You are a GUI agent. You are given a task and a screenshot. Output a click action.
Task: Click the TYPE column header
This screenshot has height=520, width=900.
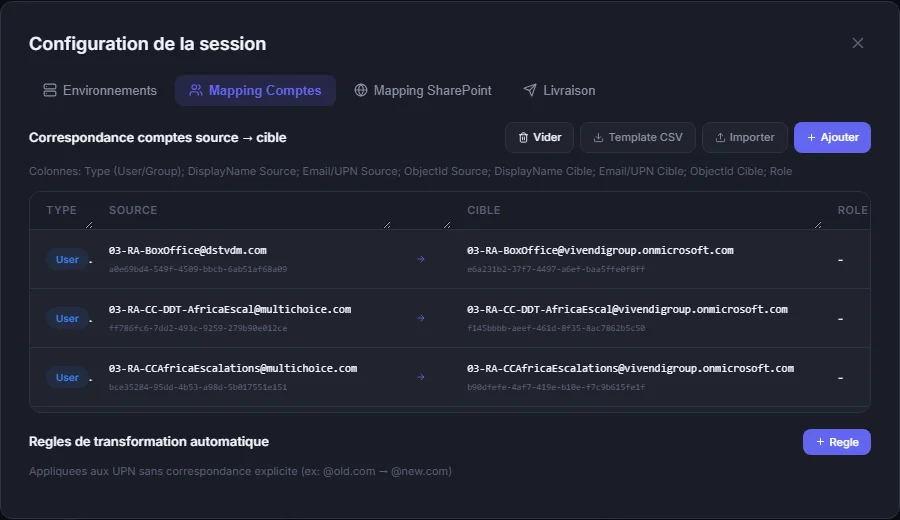(x=61, y=210)
